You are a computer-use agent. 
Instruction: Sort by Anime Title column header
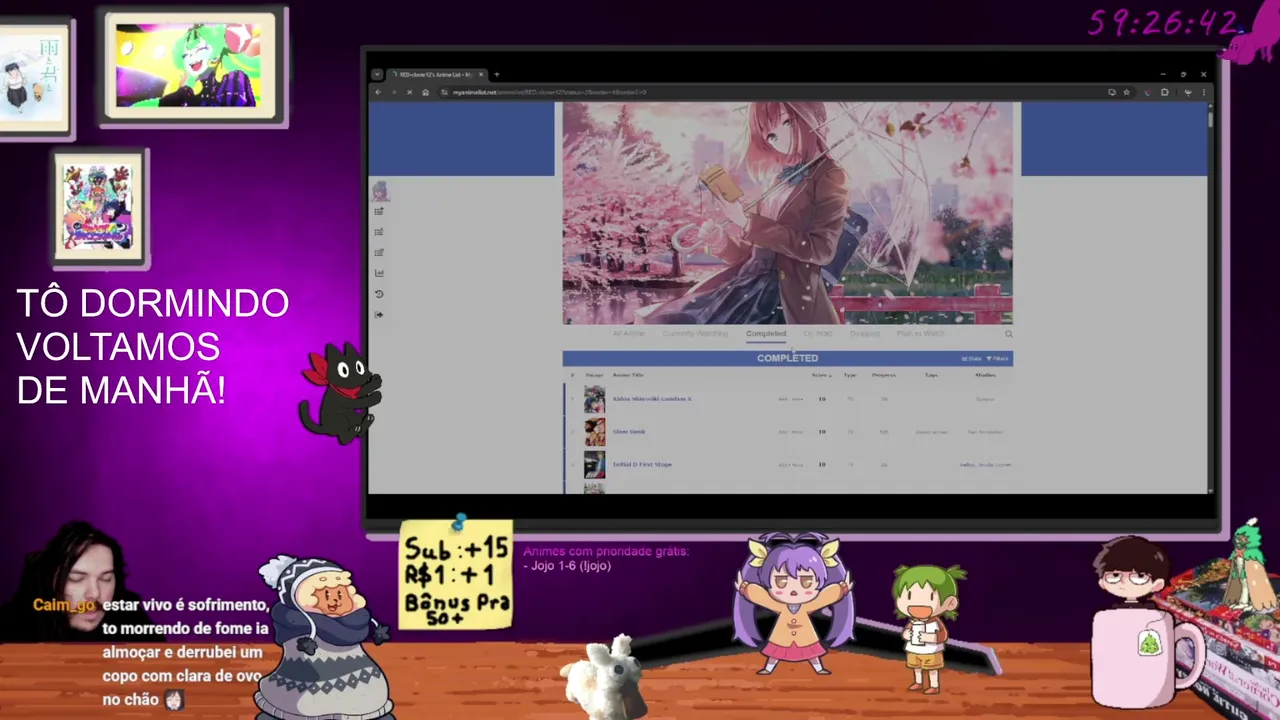pos(628,375)
